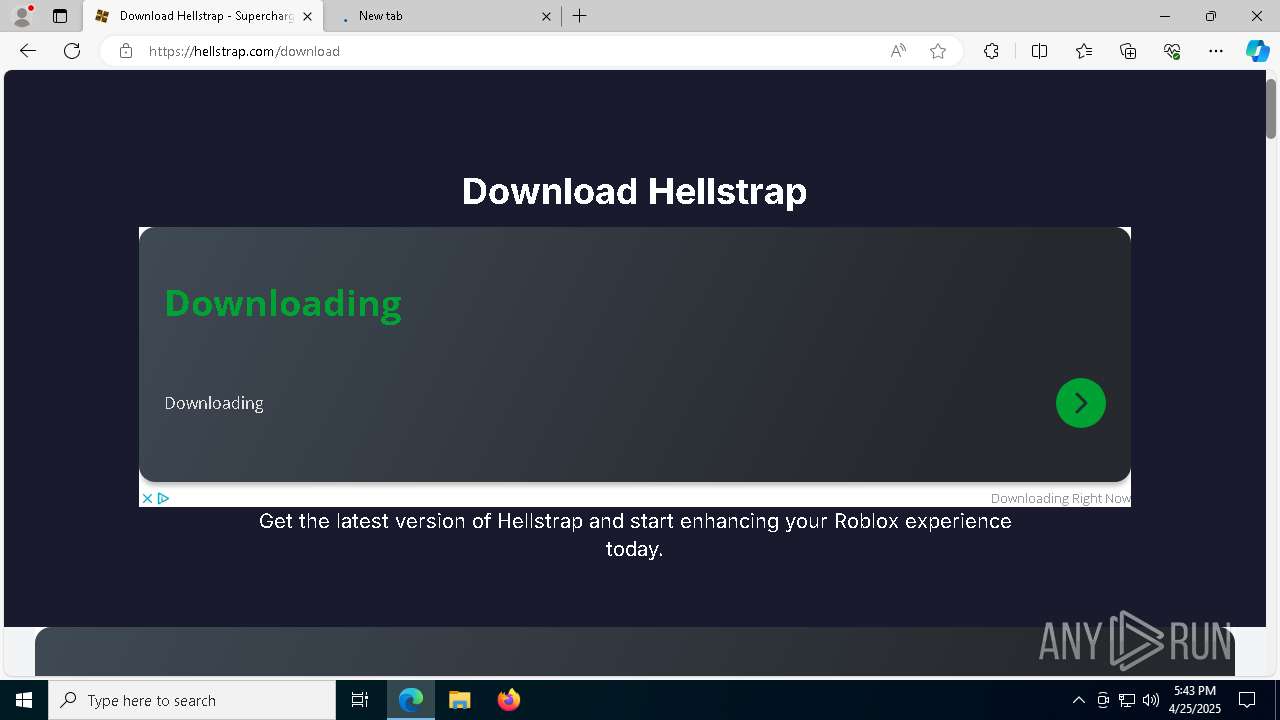Open the 5:43 PM clock calendar

click(x=1195, y=700)
